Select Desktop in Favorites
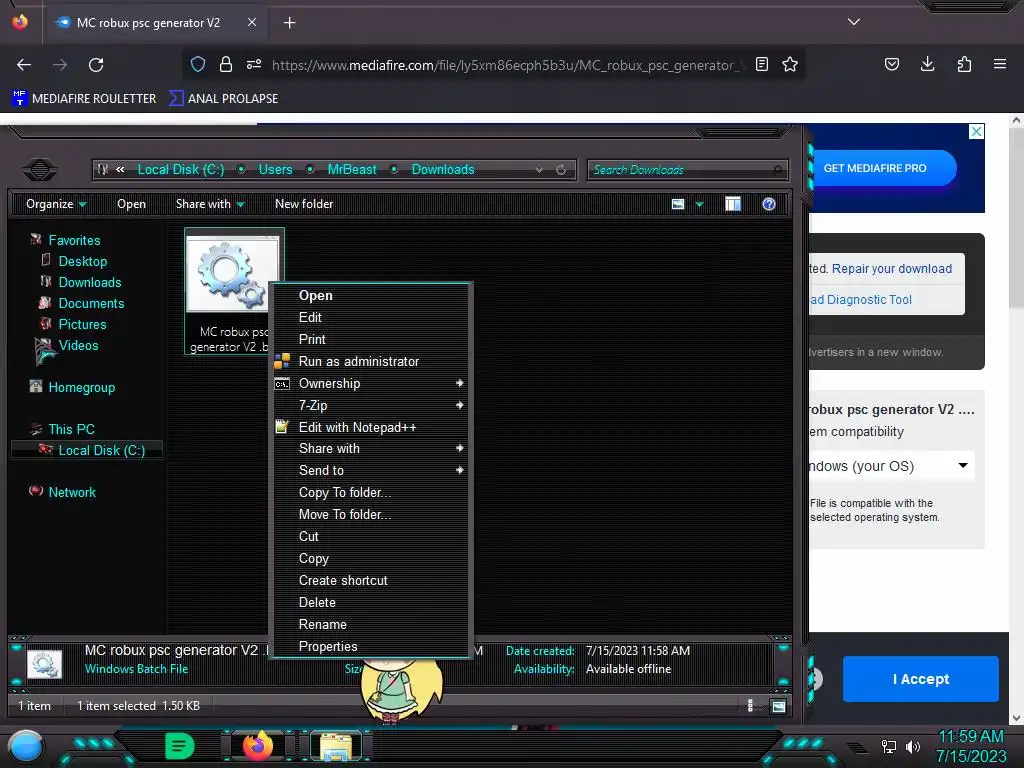 tap(82, 261)
